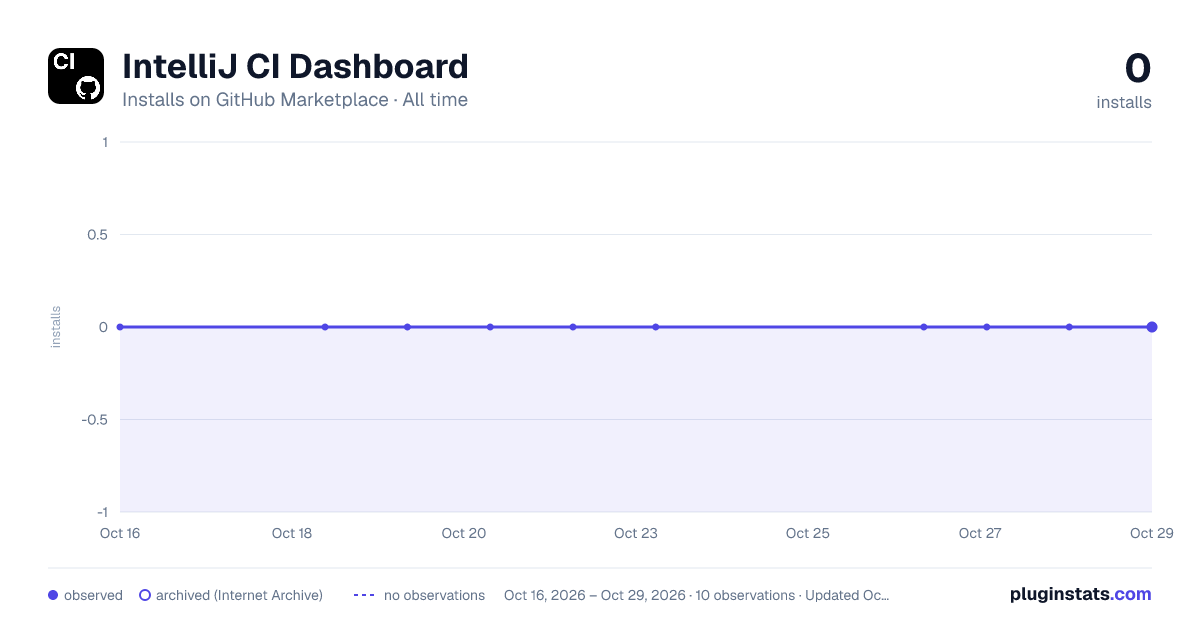Click the 'archived (Internet Archive)' legend label

click(x=239, y=595)
